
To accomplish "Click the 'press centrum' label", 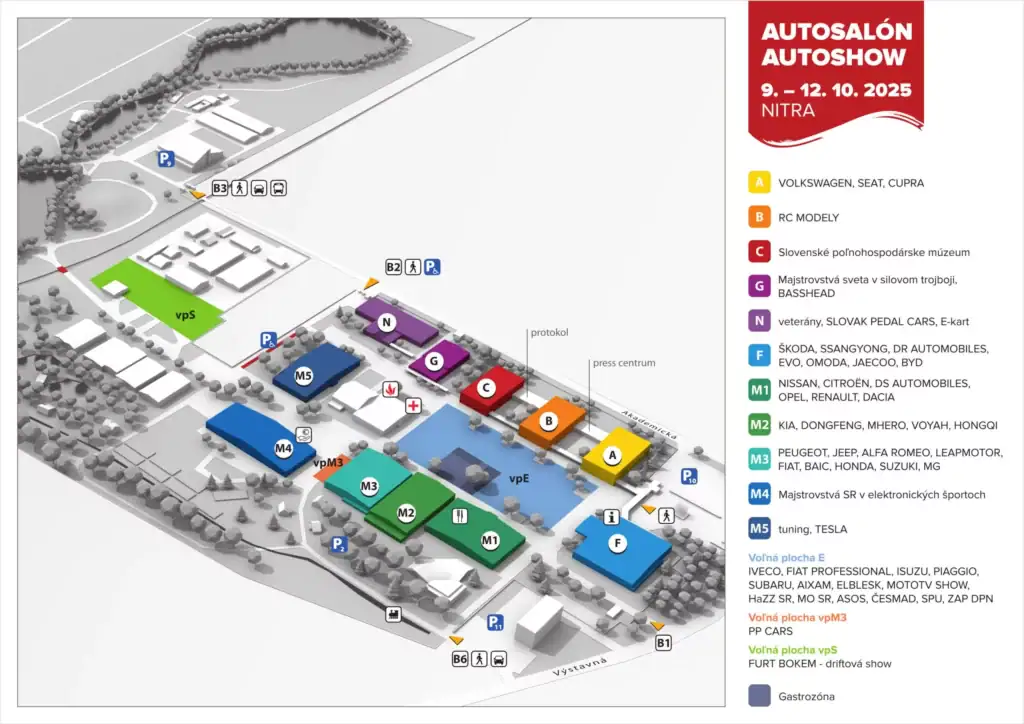I will point(622,362).
